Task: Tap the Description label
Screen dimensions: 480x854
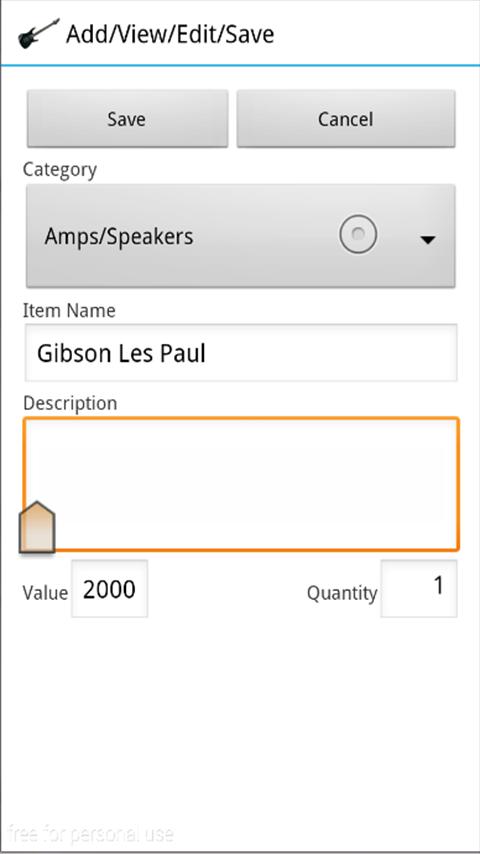Action: pos(70,404)
